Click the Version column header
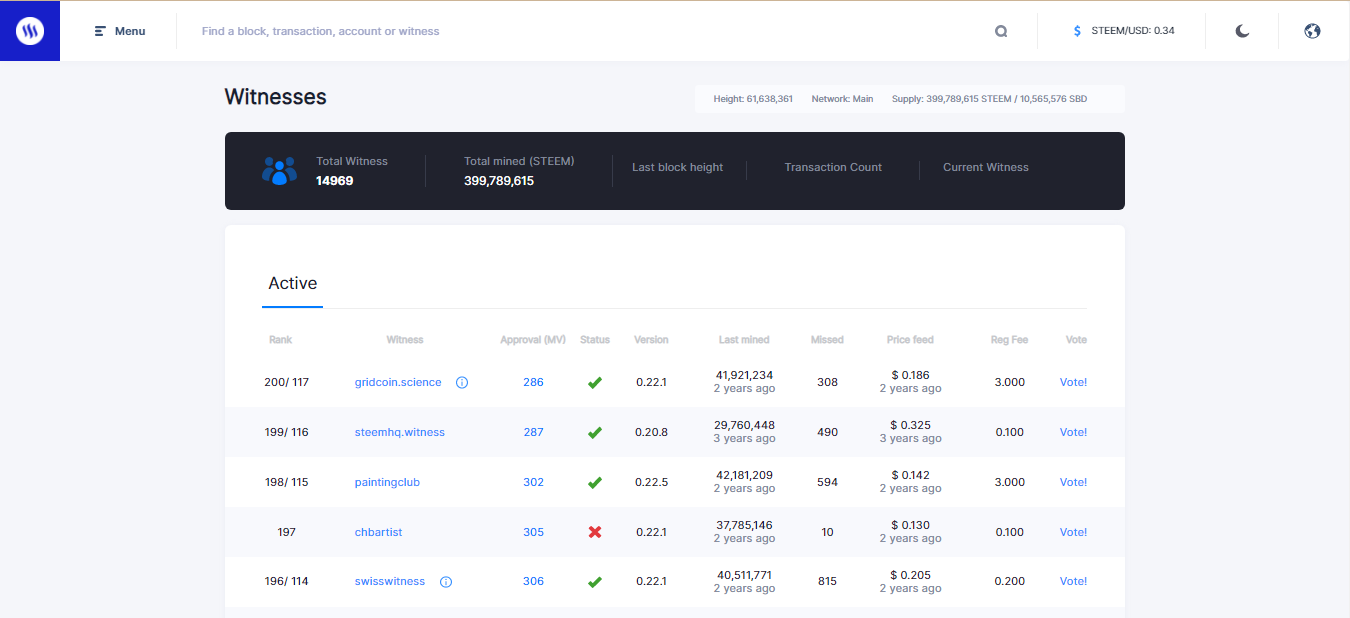1350x618 pixels. pyautogui.click(x=651, y=340)
